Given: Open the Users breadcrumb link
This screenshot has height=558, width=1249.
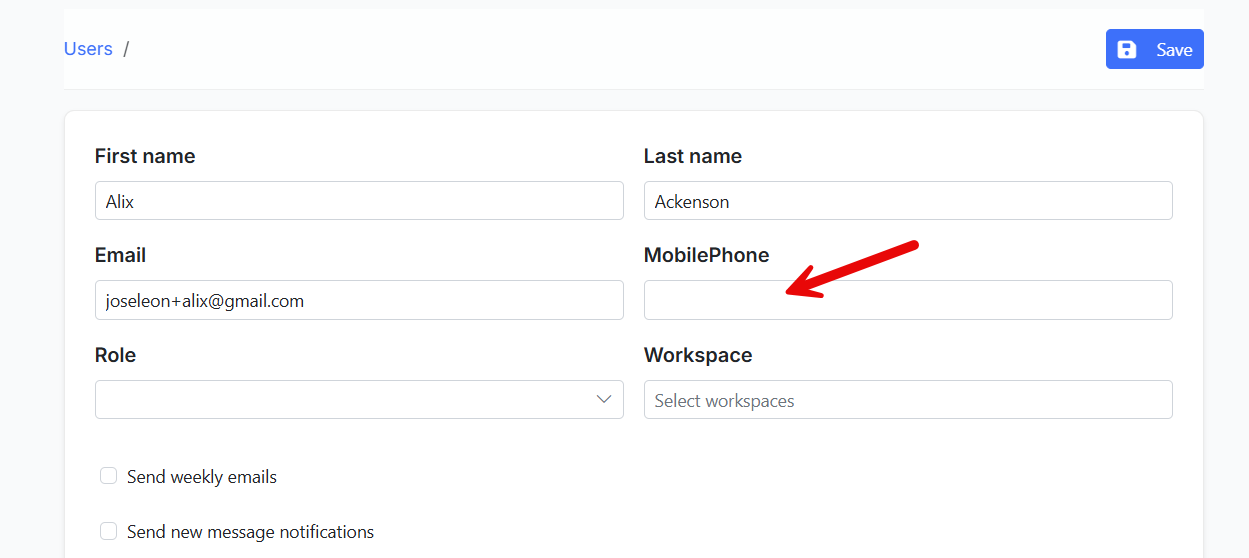Looking at the screenshot, I should (x=88, y=48).
